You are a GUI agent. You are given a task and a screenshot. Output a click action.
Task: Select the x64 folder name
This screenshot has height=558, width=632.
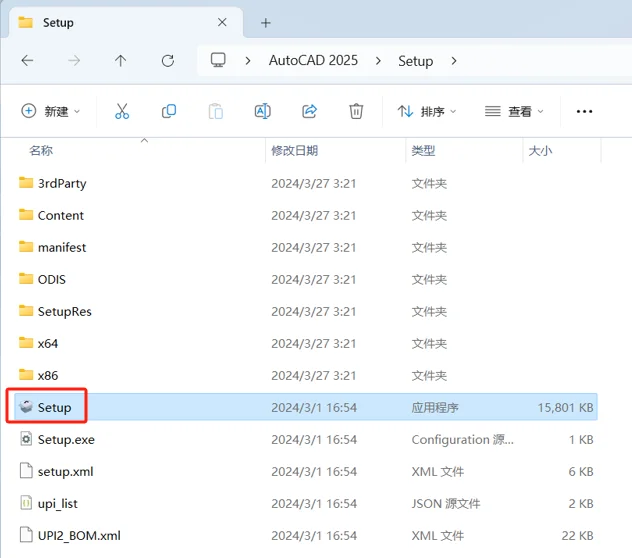click(x=48, y=344)
